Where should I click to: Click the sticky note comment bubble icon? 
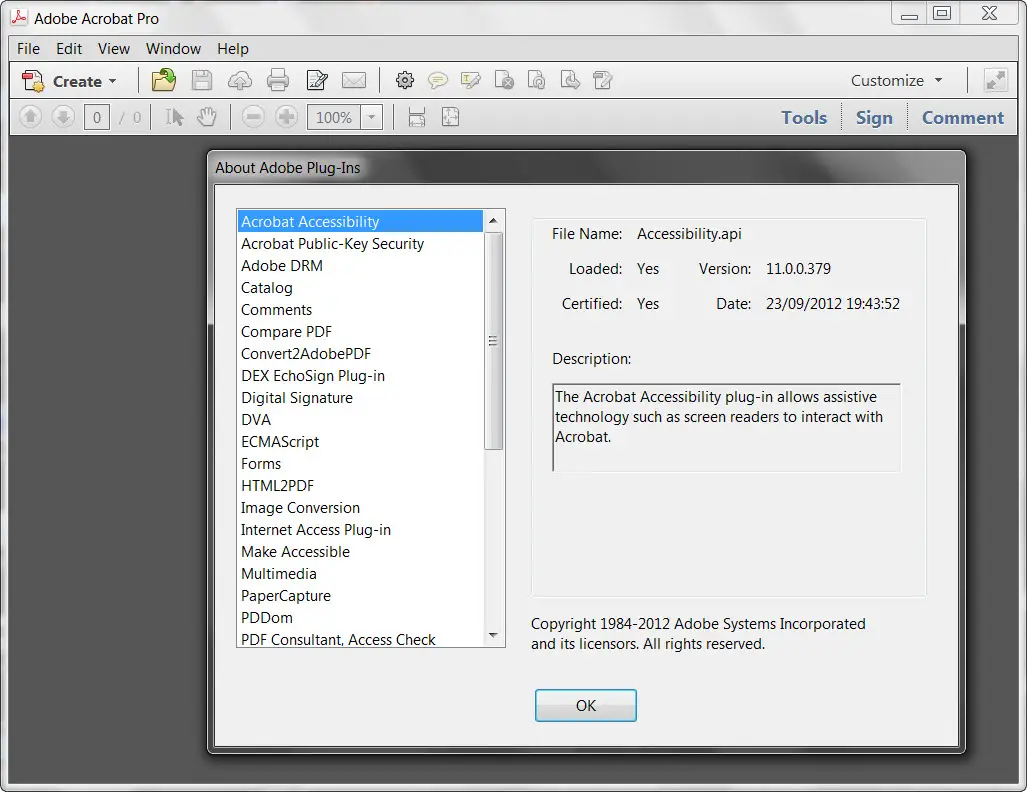point(438,80)
